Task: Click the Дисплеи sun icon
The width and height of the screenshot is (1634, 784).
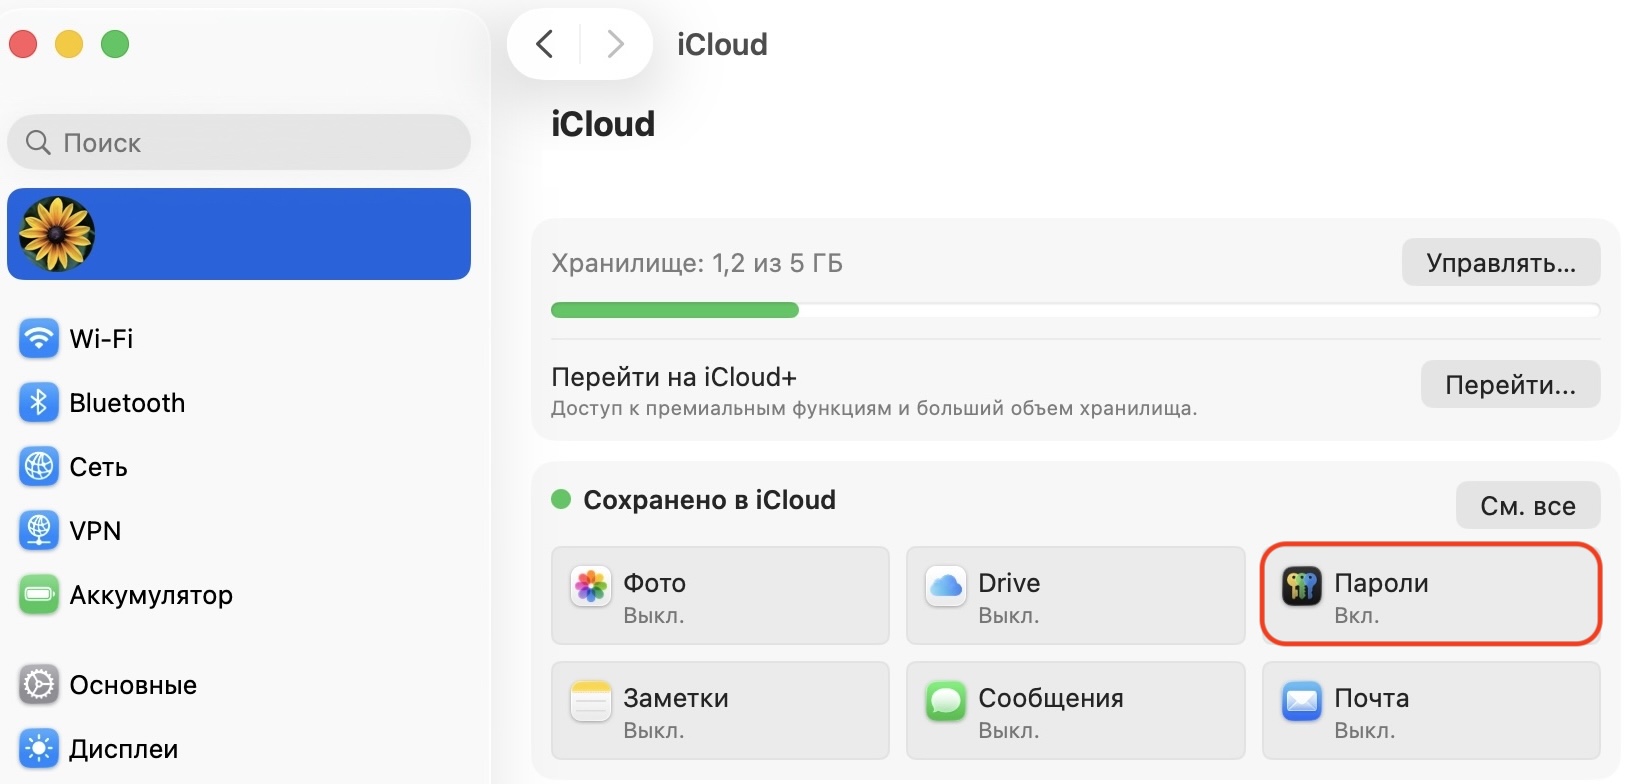Action: pyautogui.click(x=39, y=749)
